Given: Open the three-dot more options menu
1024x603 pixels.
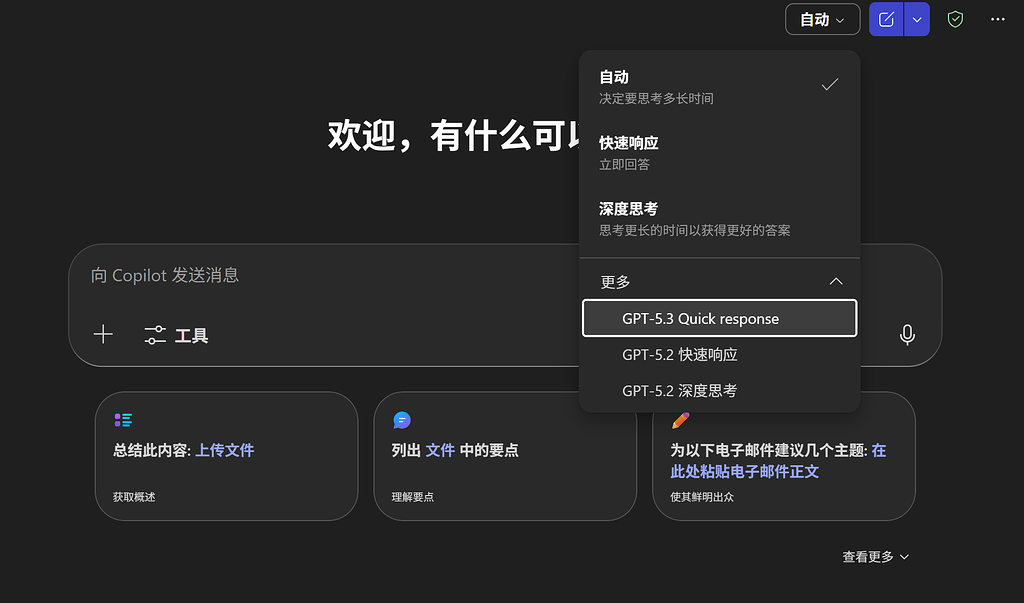Looking at the screenshot, I should coord(998,20).
